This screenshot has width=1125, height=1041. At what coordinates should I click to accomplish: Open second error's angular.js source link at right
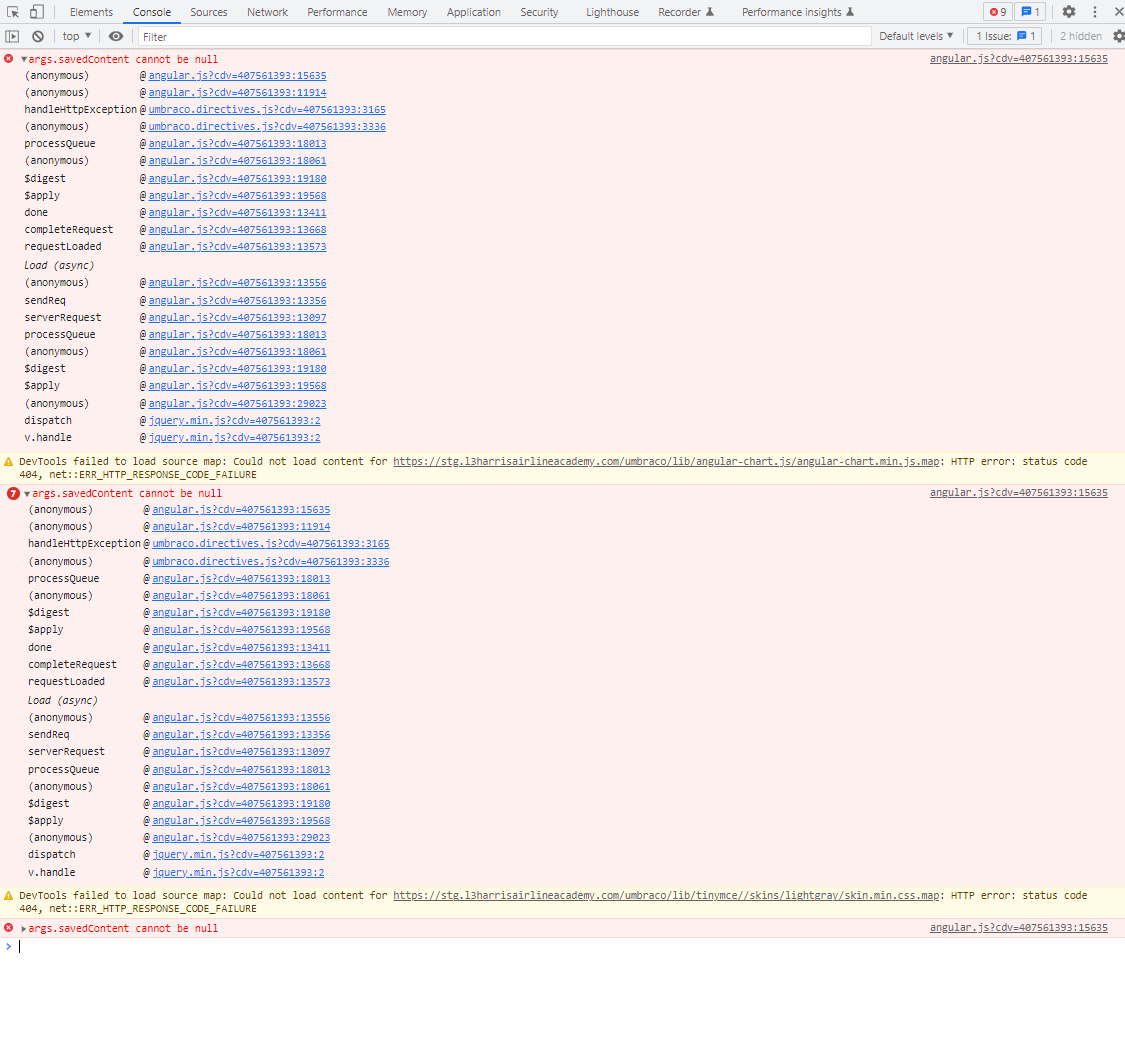coord(1018,493)
